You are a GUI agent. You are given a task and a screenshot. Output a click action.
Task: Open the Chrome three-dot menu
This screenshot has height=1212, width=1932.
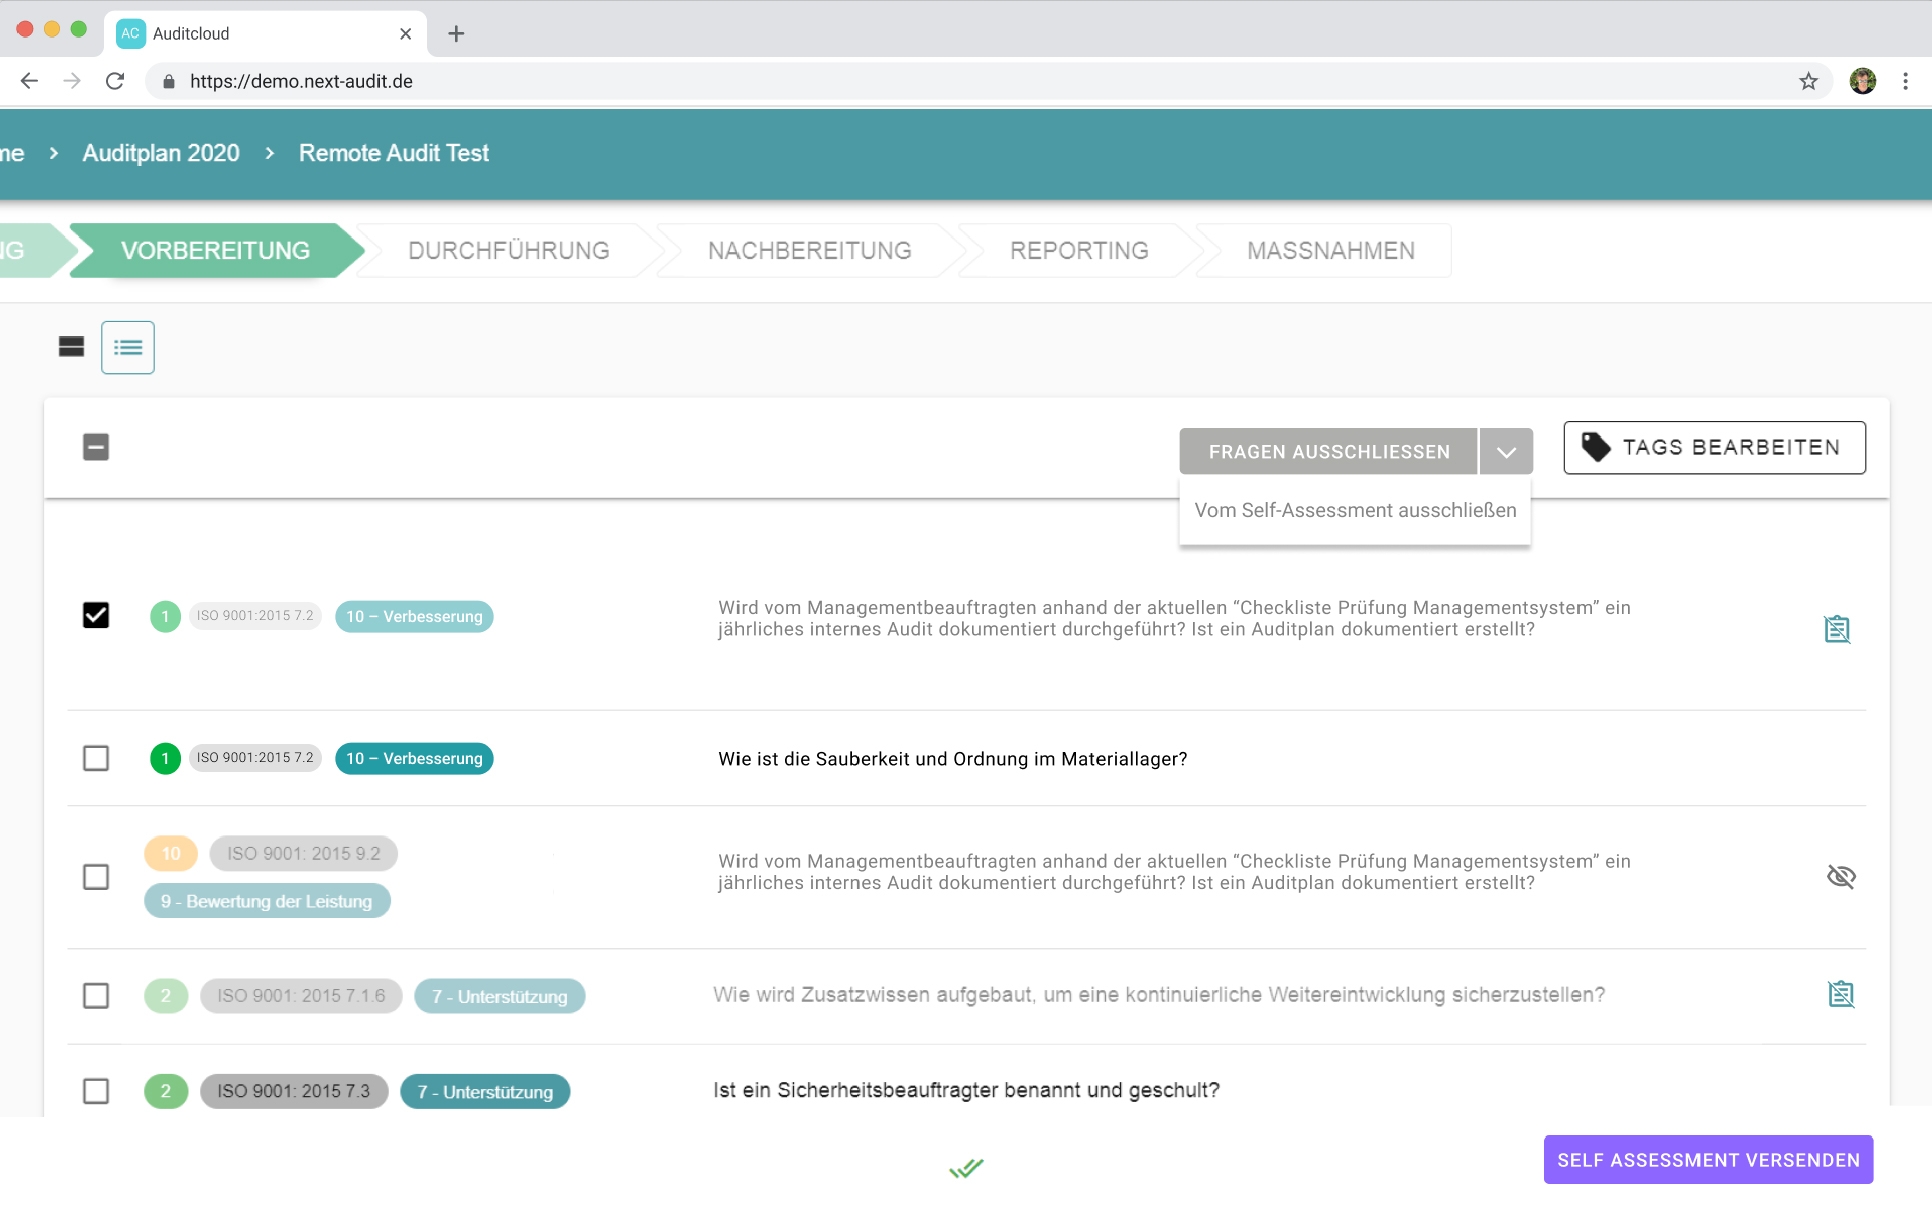click(1905, 81)
